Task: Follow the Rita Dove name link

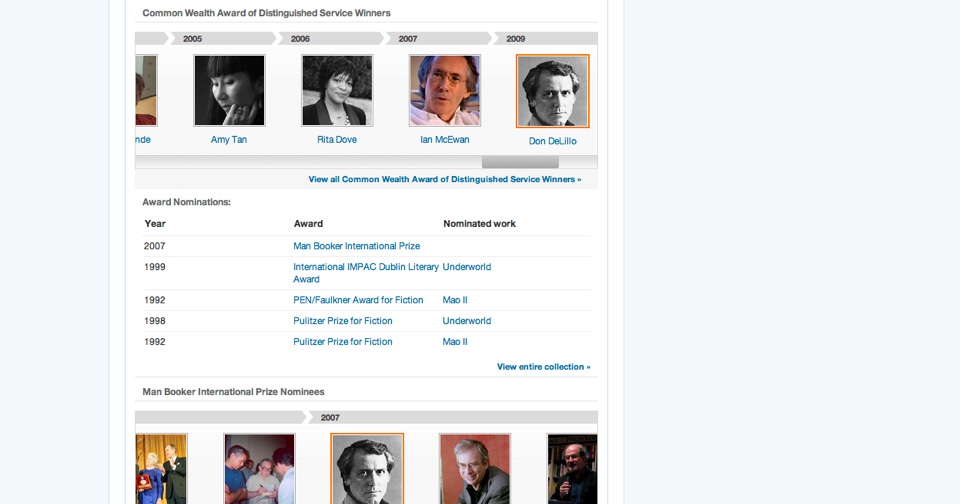Action: pyautogui.click(x=337, y=139)
